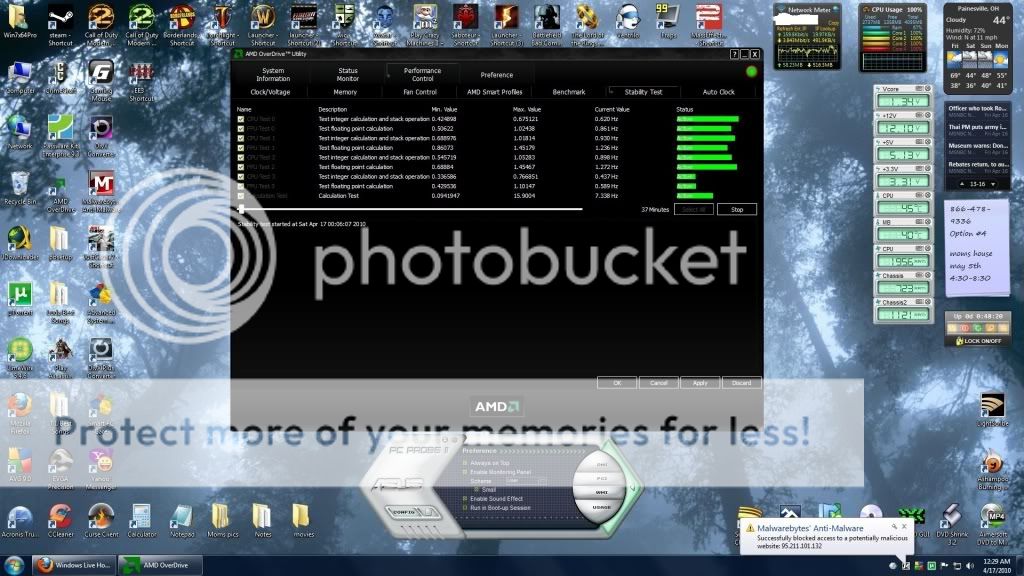Screen dimensions: 1024x576
Task: Select the Fan Control sub-tab
Action: tap(420, 92)
